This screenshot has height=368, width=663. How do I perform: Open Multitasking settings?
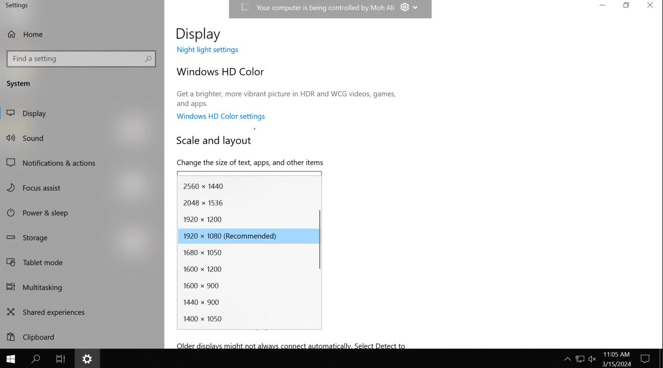pos(42,288)
